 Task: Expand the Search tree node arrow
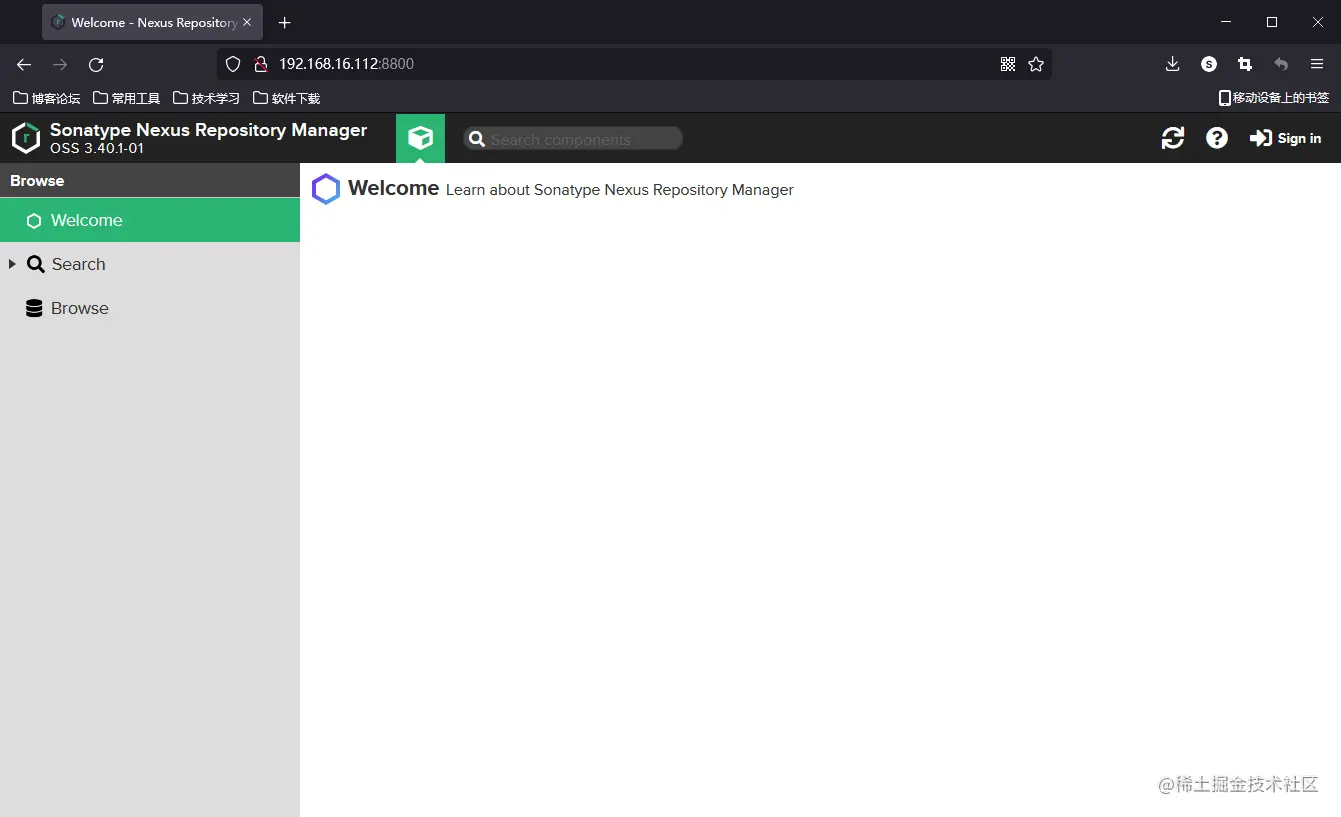coord(12,264)
